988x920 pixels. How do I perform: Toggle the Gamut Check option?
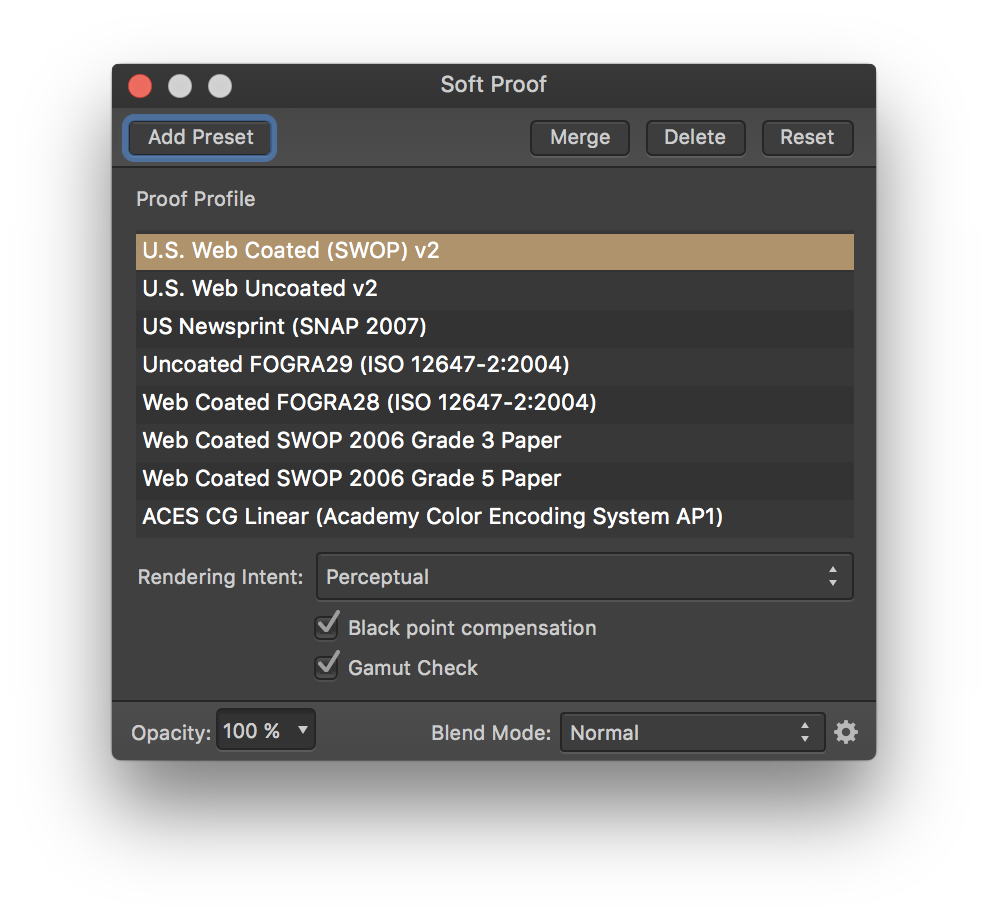(x=326, y=667)
